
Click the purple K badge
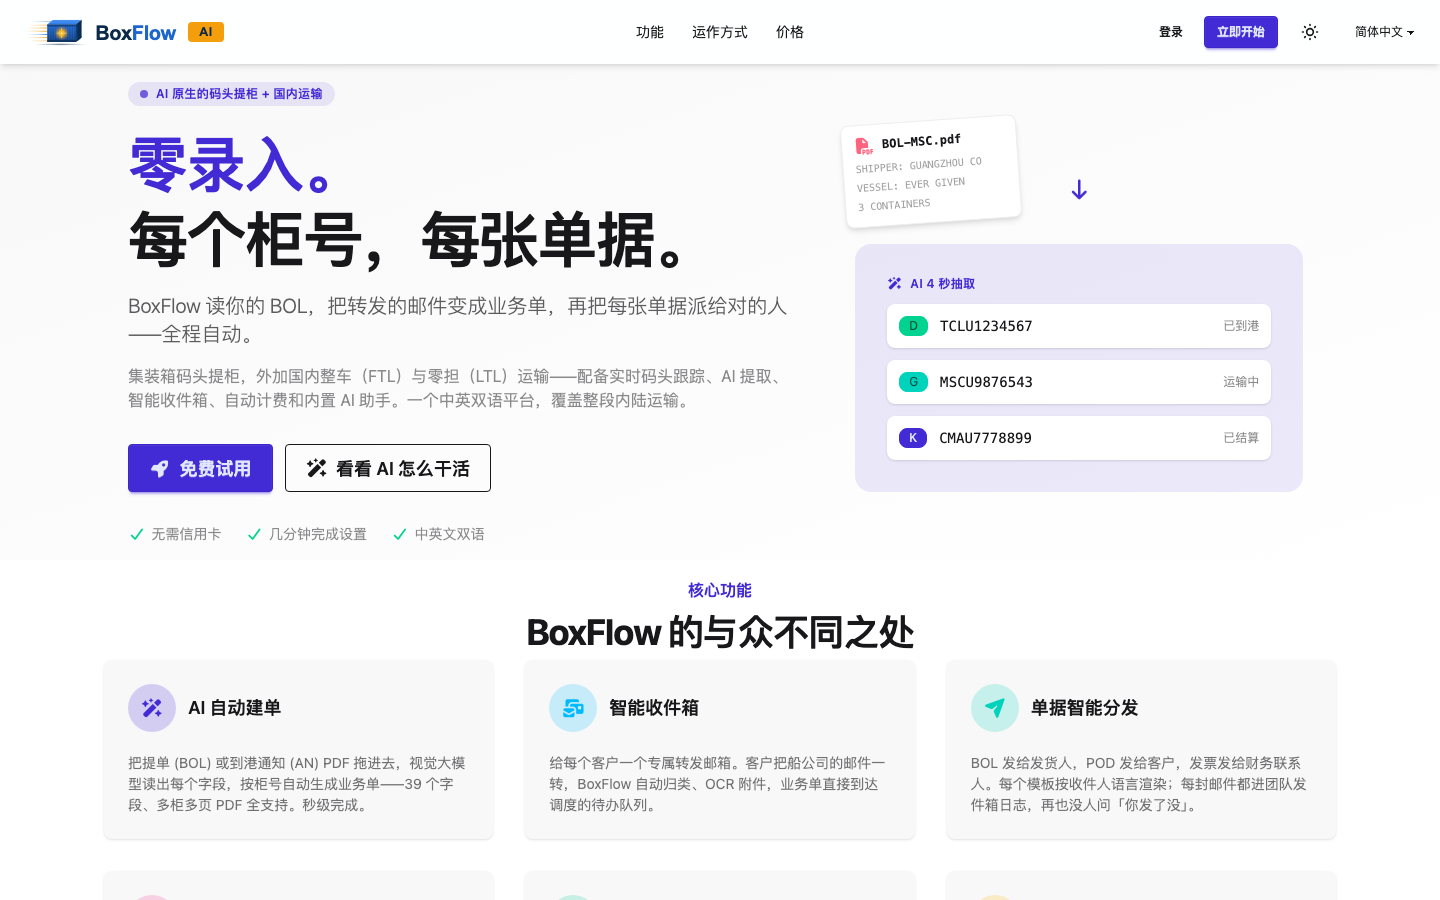pyautogui.click(x=913, y=438)
